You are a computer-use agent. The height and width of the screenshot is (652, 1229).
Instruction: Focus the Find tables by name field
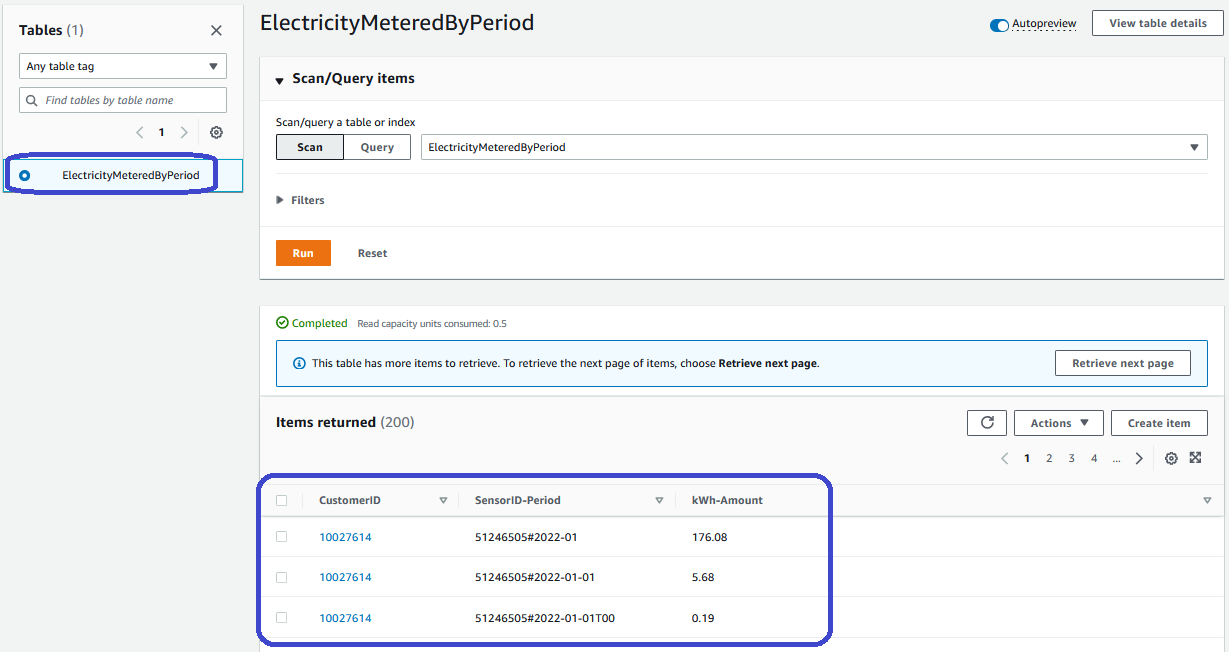123,100
